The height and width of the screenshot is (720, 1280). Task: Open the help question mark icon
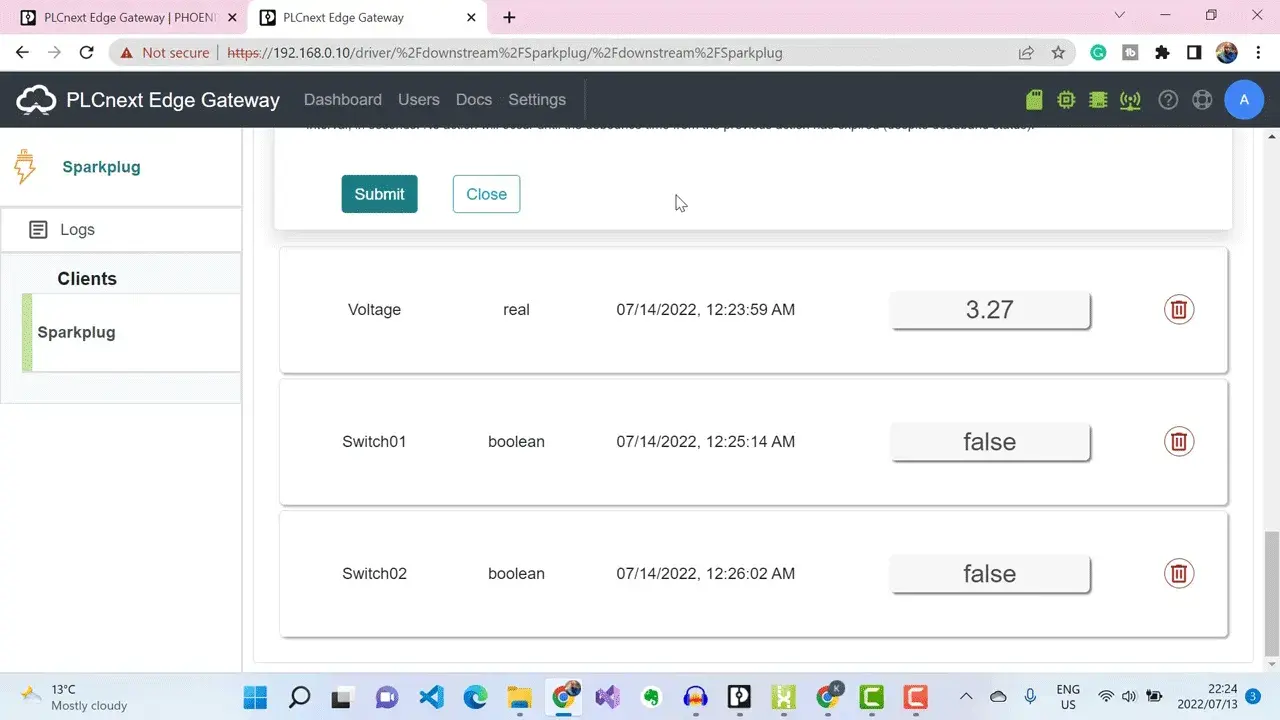(x=1168, y=100)
